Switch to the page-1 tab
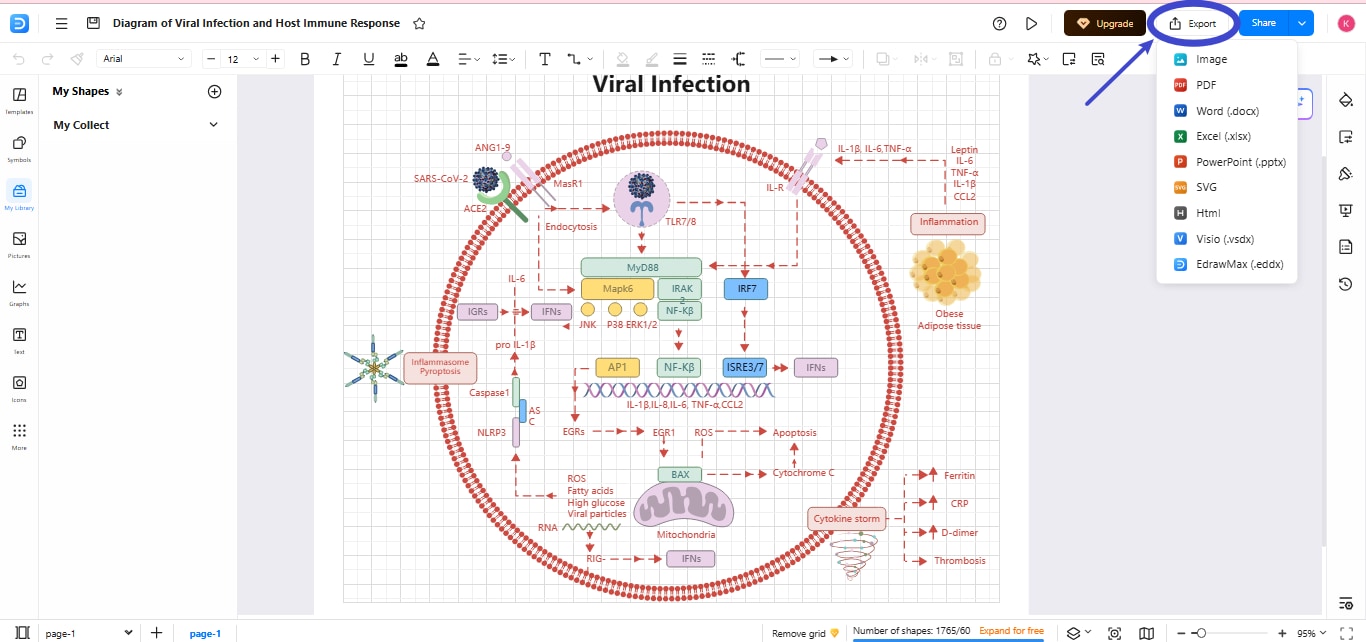 pyautogui.click(x=205, y=632)
